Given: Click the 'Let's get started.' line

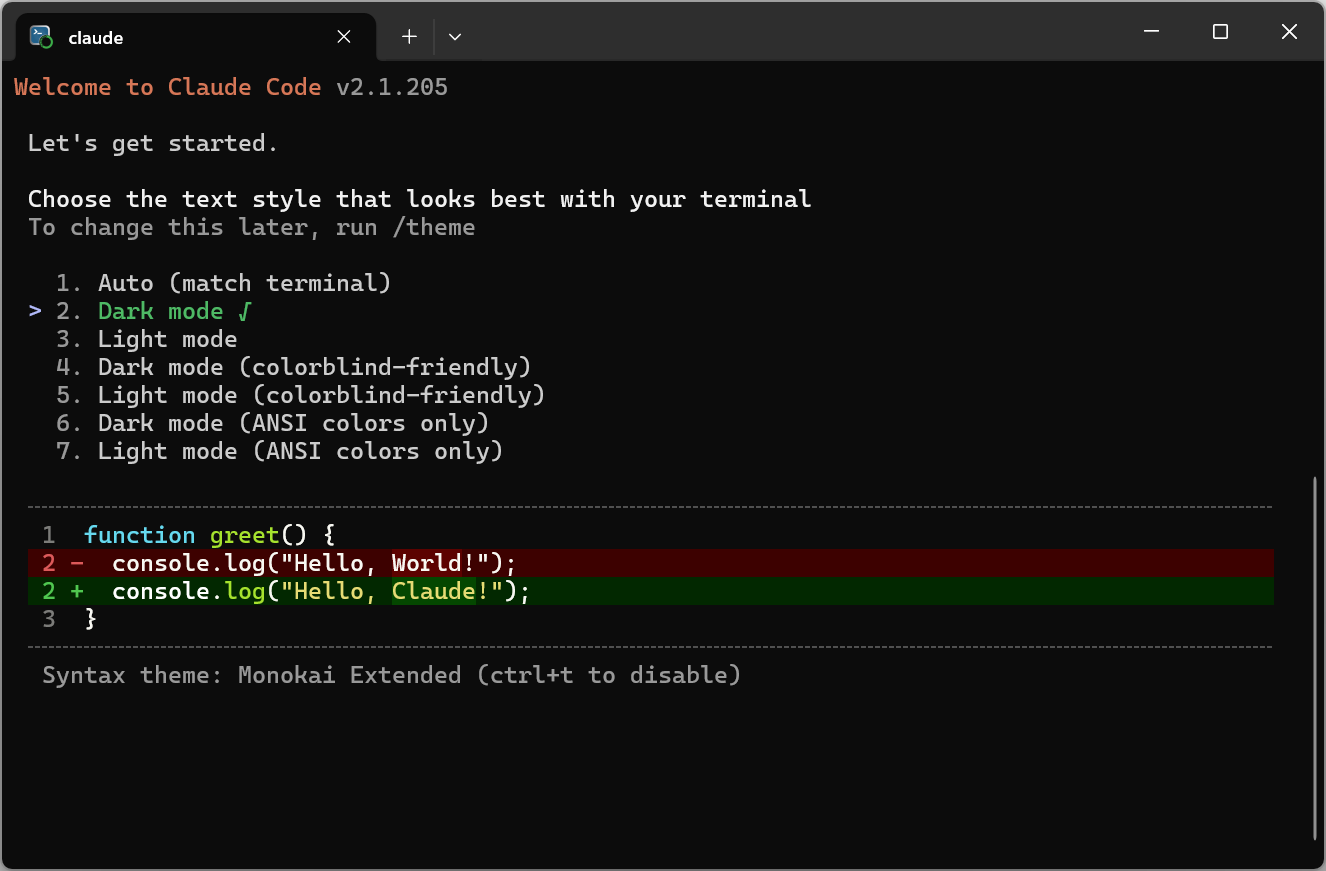Looking at the screenshot, I should pos(153,143).
